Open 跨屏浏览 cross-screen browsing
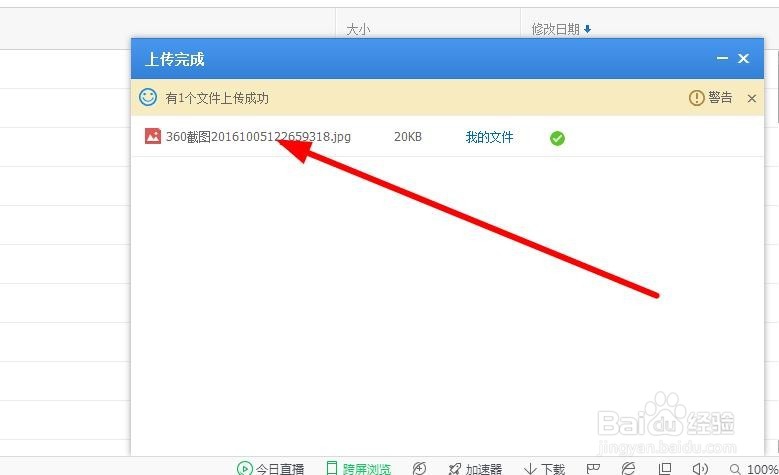Screen dimensions: 779x475 point(359,469)
